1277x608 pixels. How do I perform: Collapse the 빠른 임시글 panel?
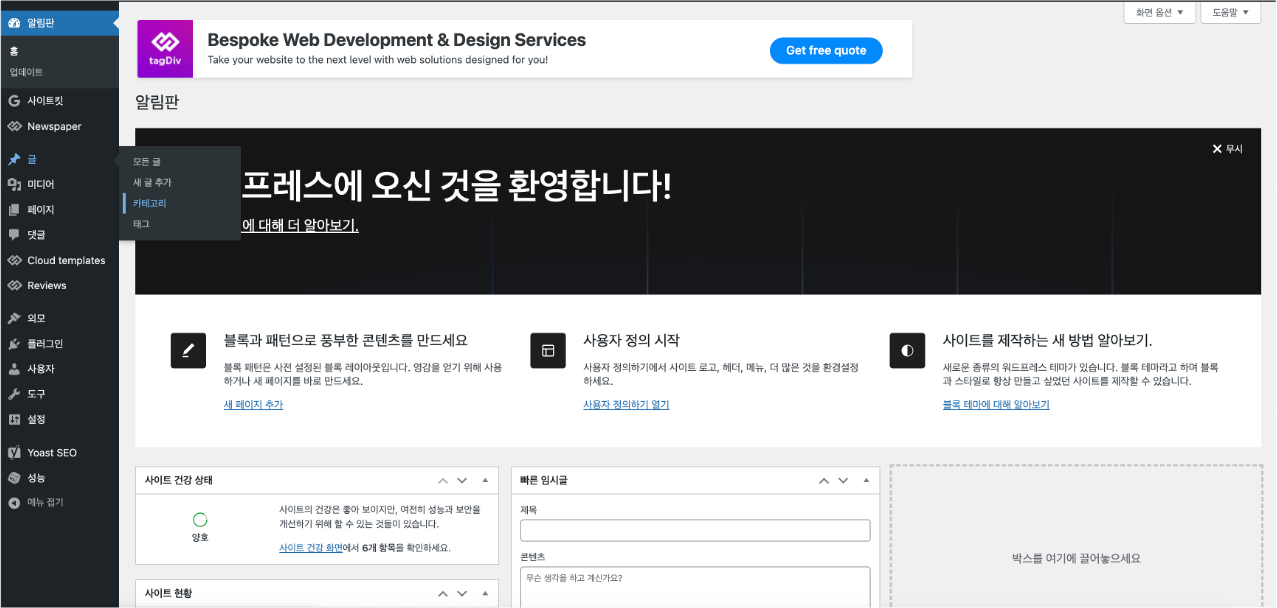tap(866, 481)
